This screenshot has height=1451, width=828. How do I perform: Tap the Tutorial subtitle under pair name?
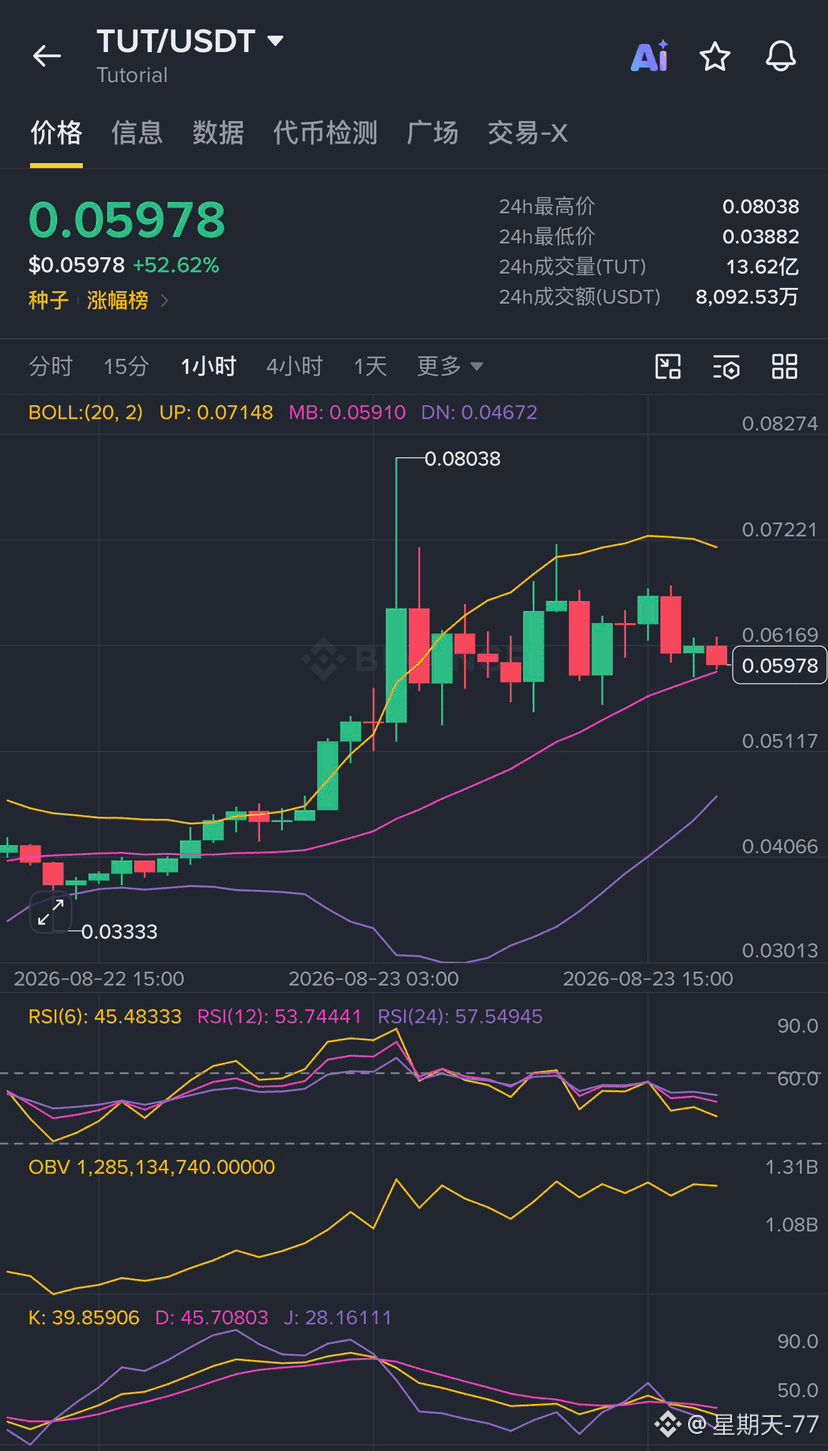coord(132,75)
